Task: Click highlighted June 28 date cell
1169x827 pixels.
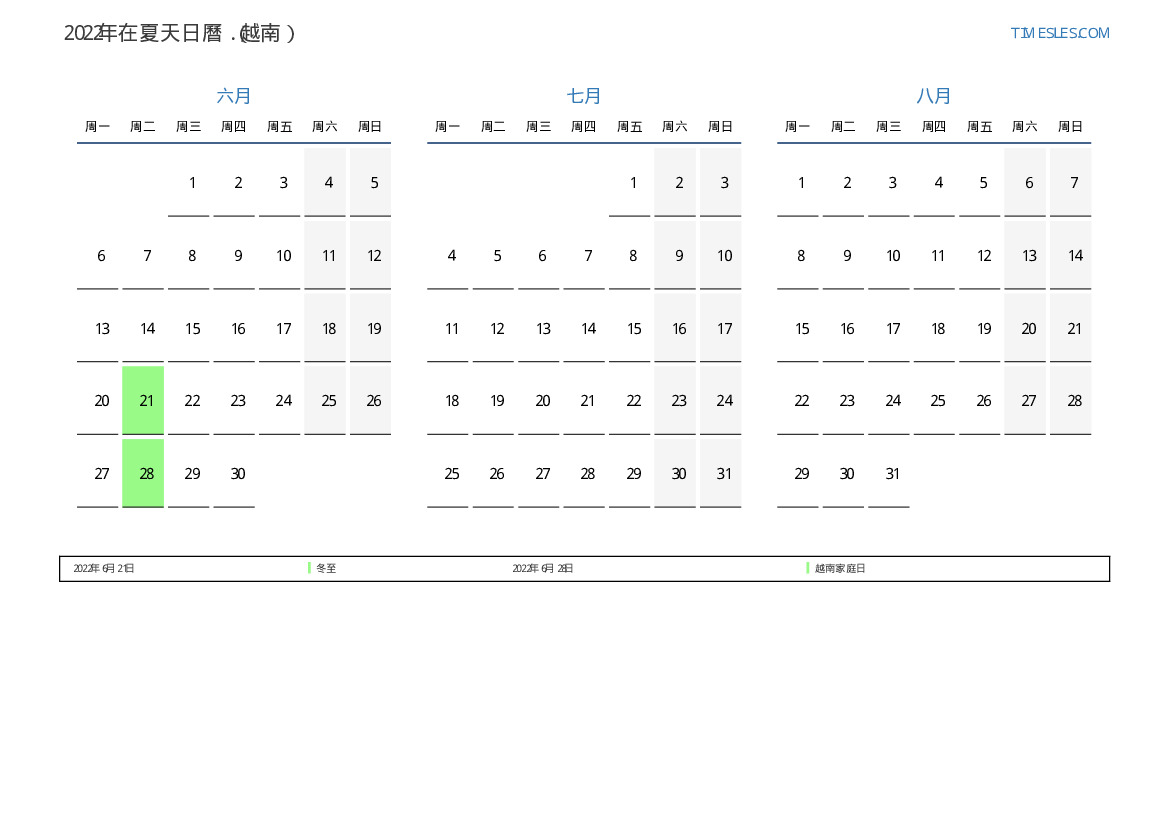Action: coord(143,474)
